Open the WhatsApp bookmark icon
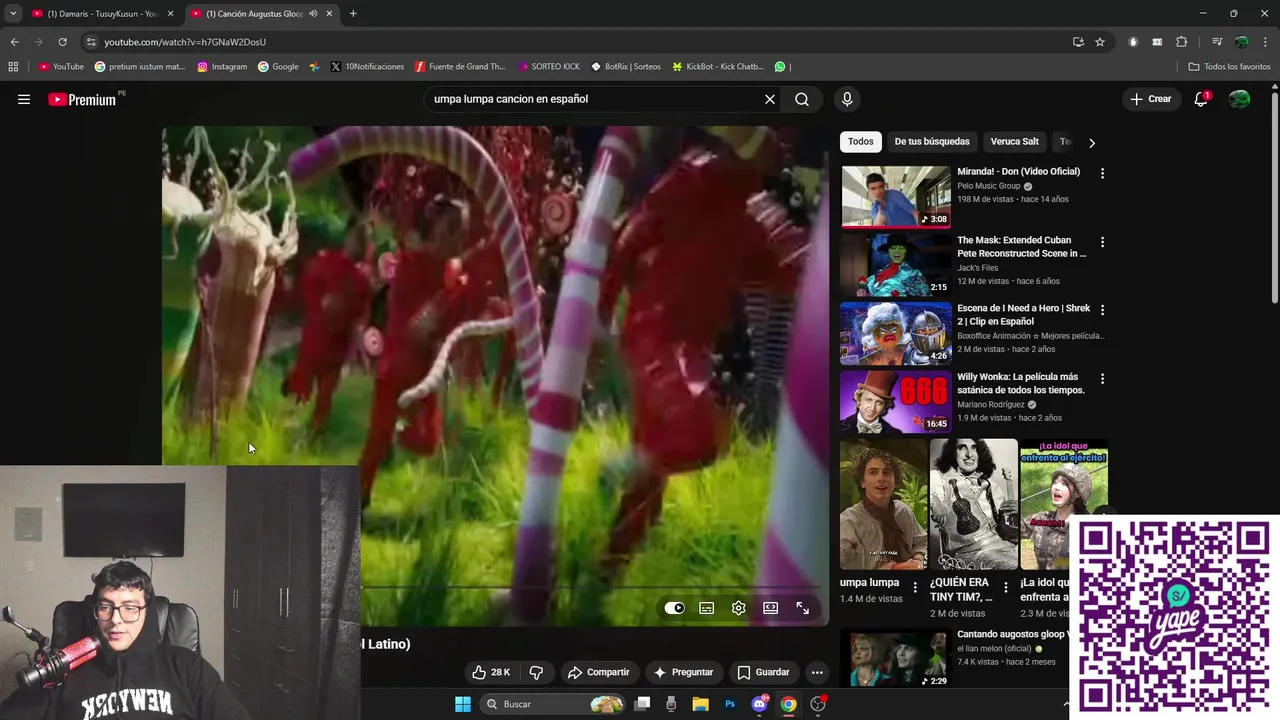 pos(781,67)
